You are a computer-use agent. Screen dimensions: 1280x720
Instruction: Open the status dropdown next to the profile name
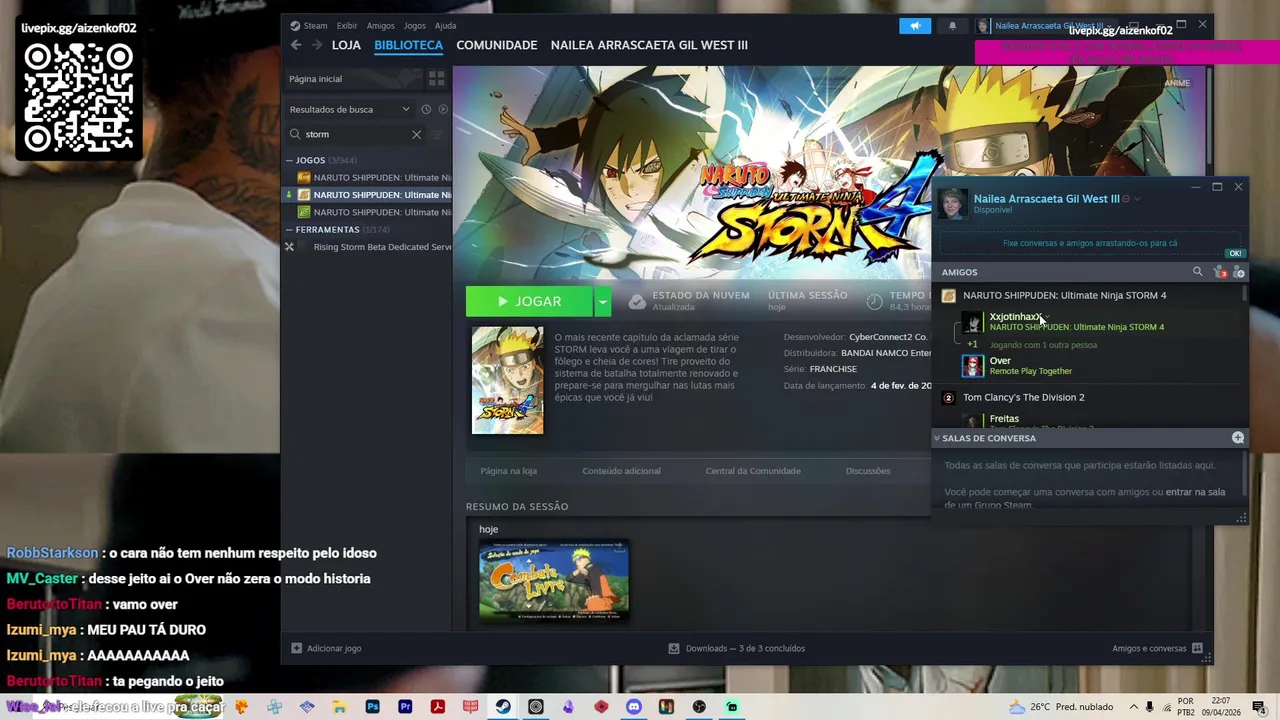(1137, 199)
